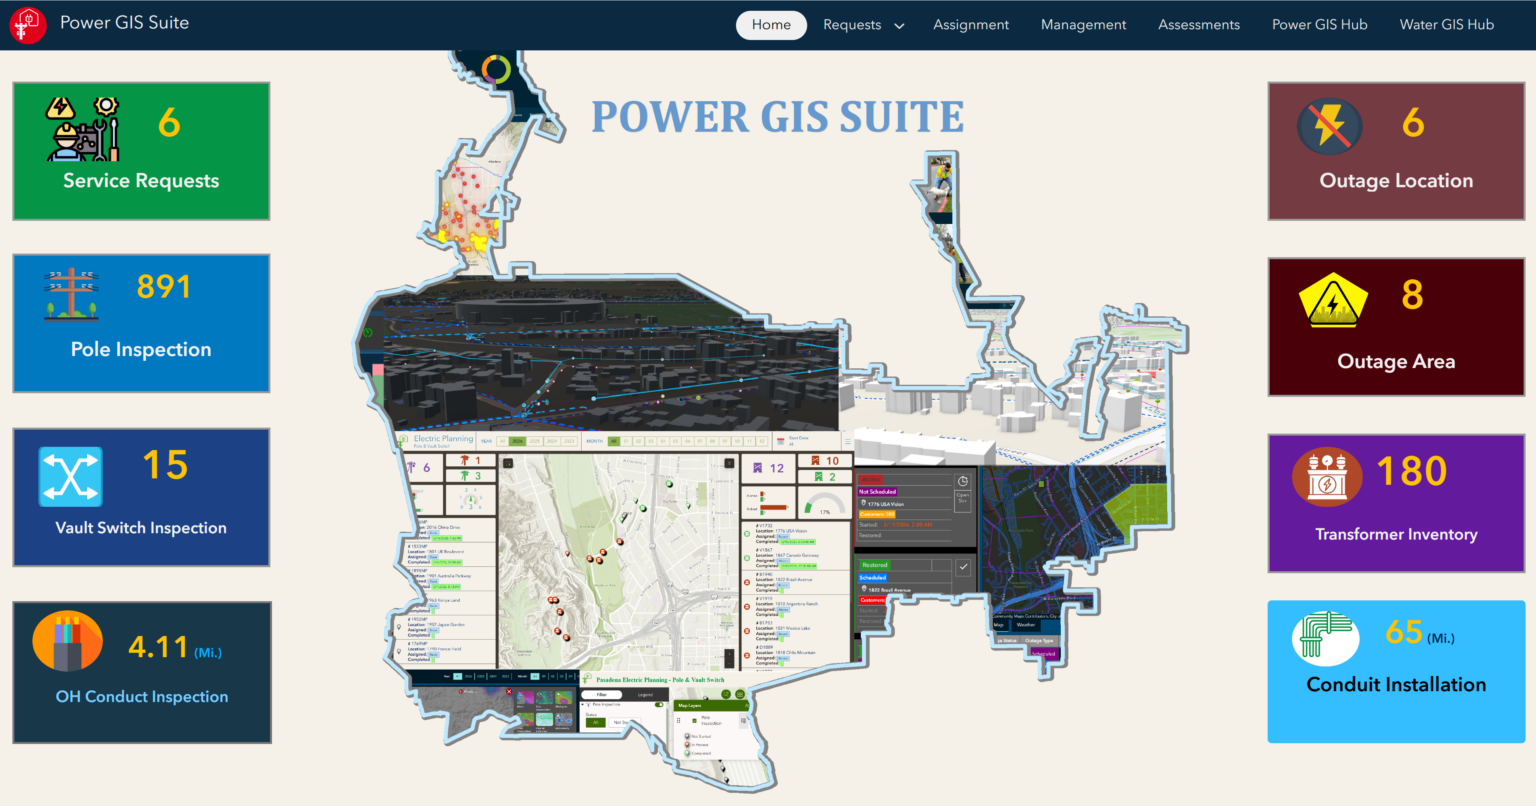
Task: Open the Requests menu
Action: [852, 25]
